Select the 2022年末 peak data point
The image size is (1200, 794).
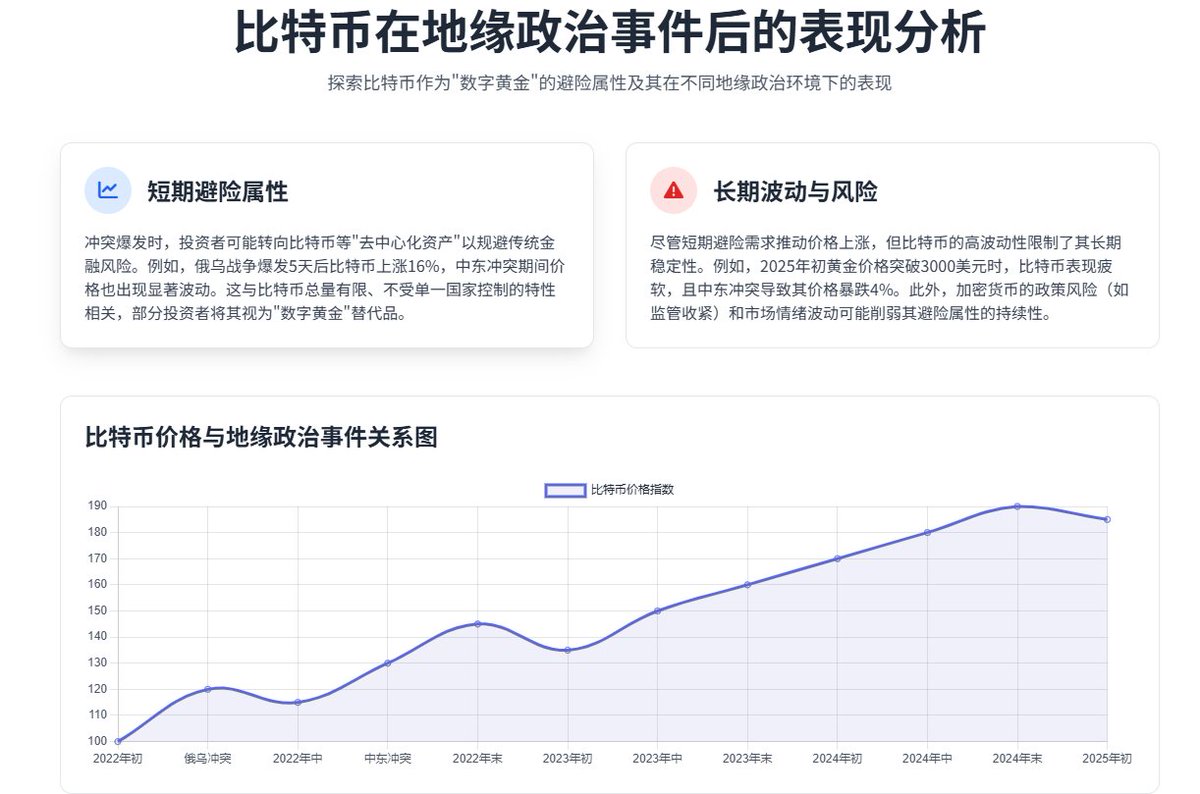tap(478, 624)
